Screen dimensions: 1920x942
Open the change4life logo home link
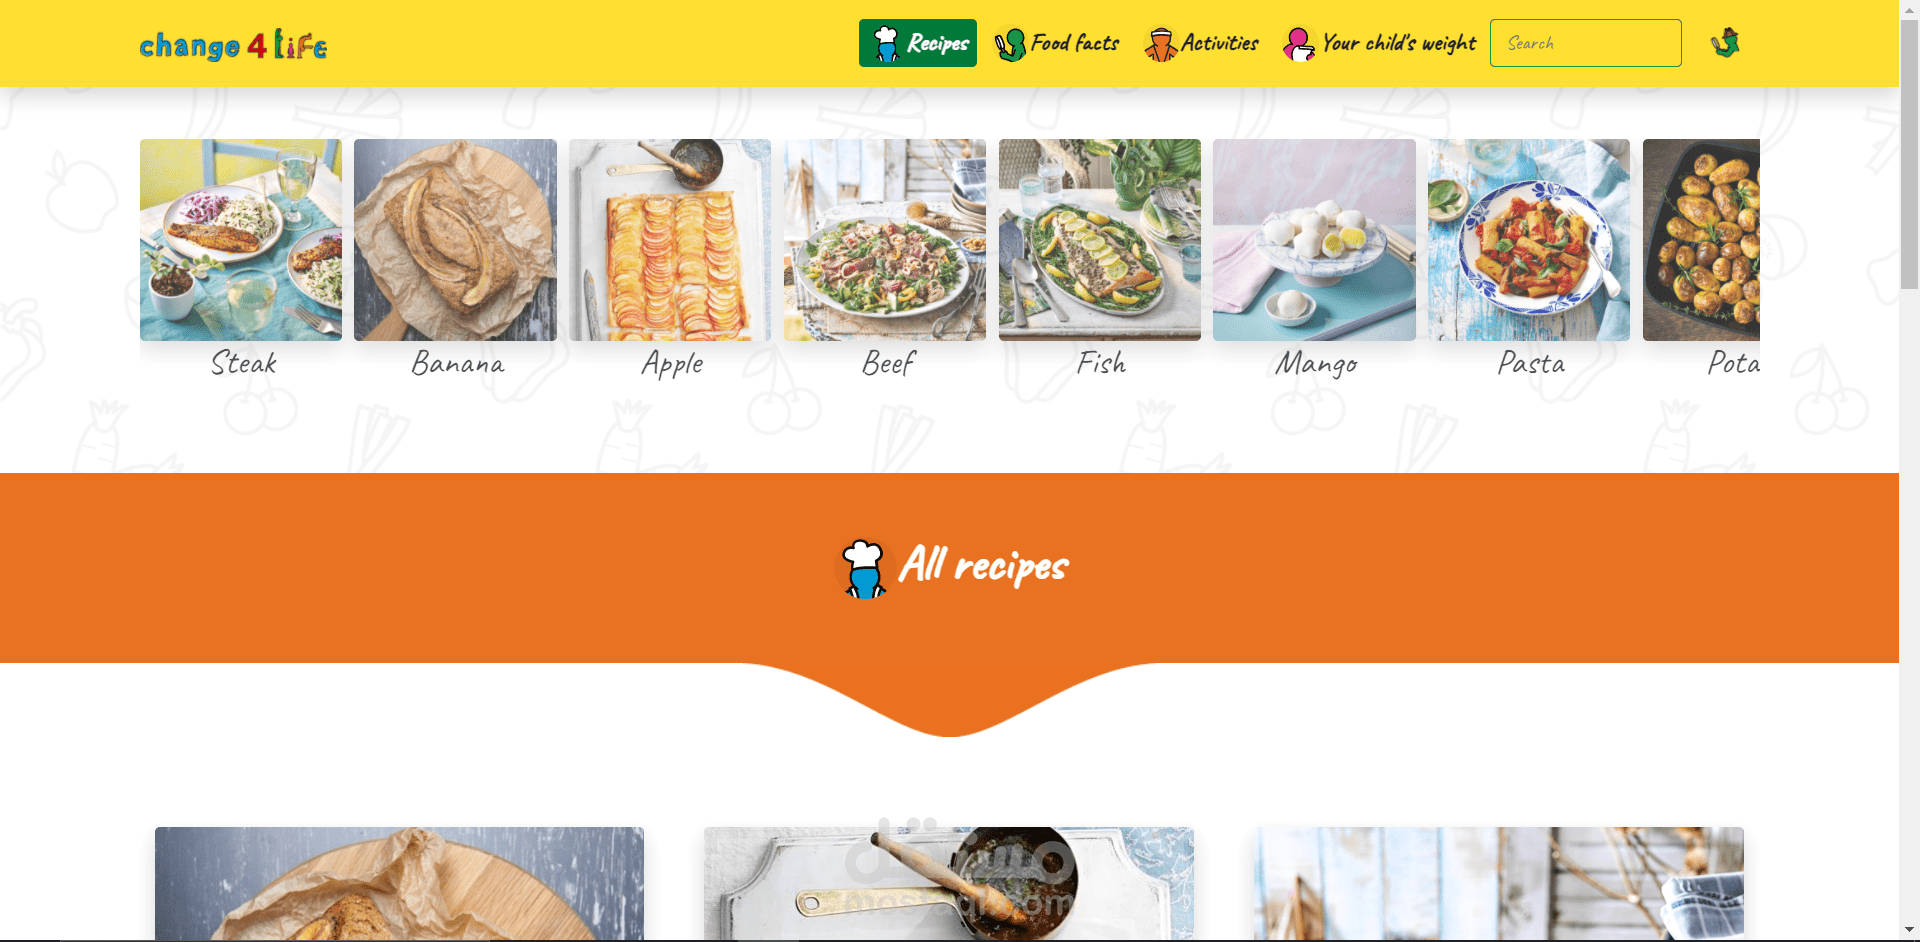pyautogui.click(x=233, y=44)
